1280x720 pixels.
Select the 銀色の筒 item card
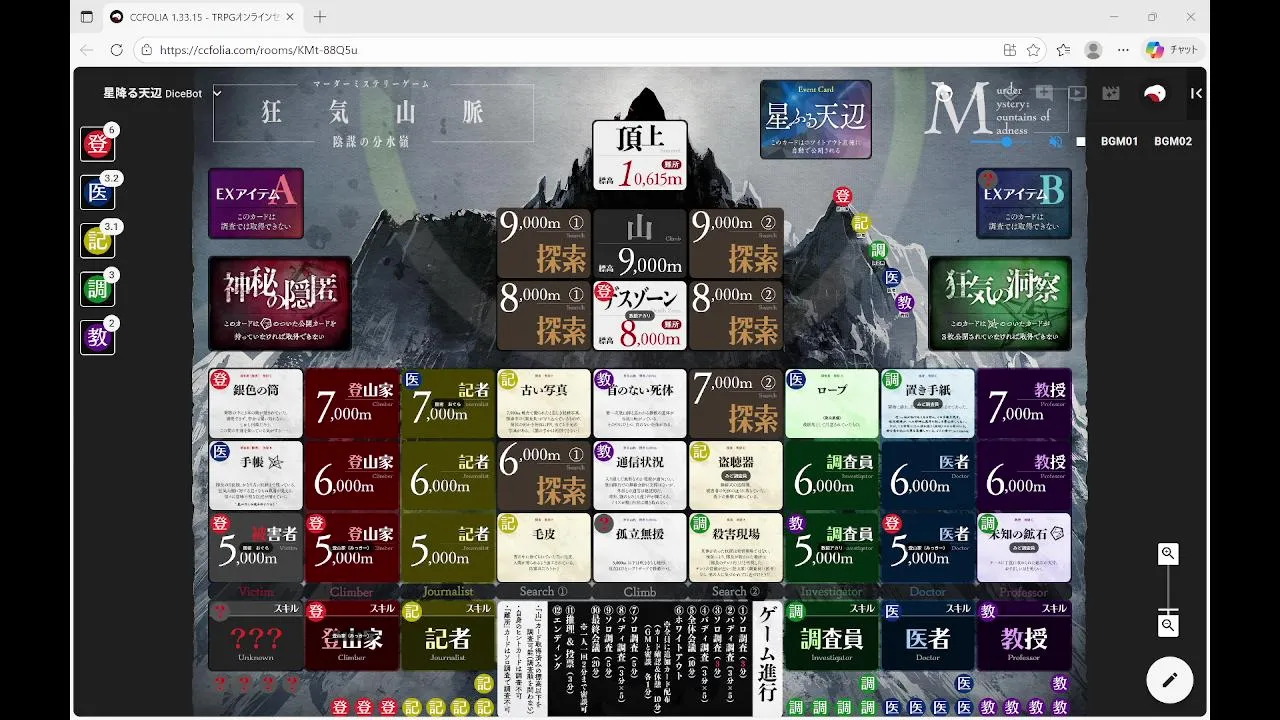click(x=256, y=403)
